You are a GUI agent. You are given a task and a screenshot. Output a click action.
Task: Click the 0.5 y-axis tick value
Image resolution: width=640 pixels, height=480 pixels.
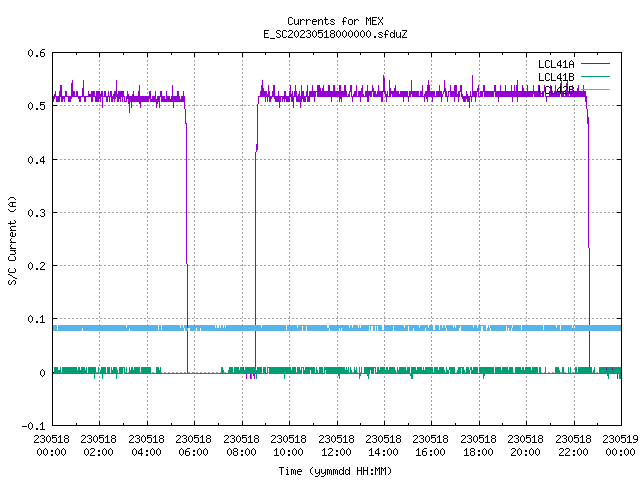(36, 106)
